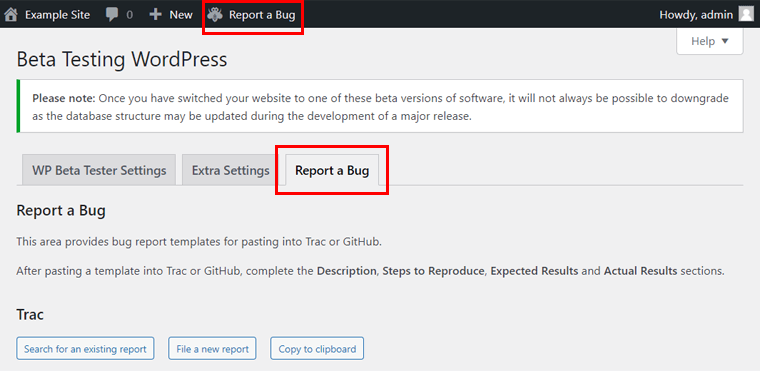
Task: Click the bold Actual Results text
Action: tap(640, 271)
